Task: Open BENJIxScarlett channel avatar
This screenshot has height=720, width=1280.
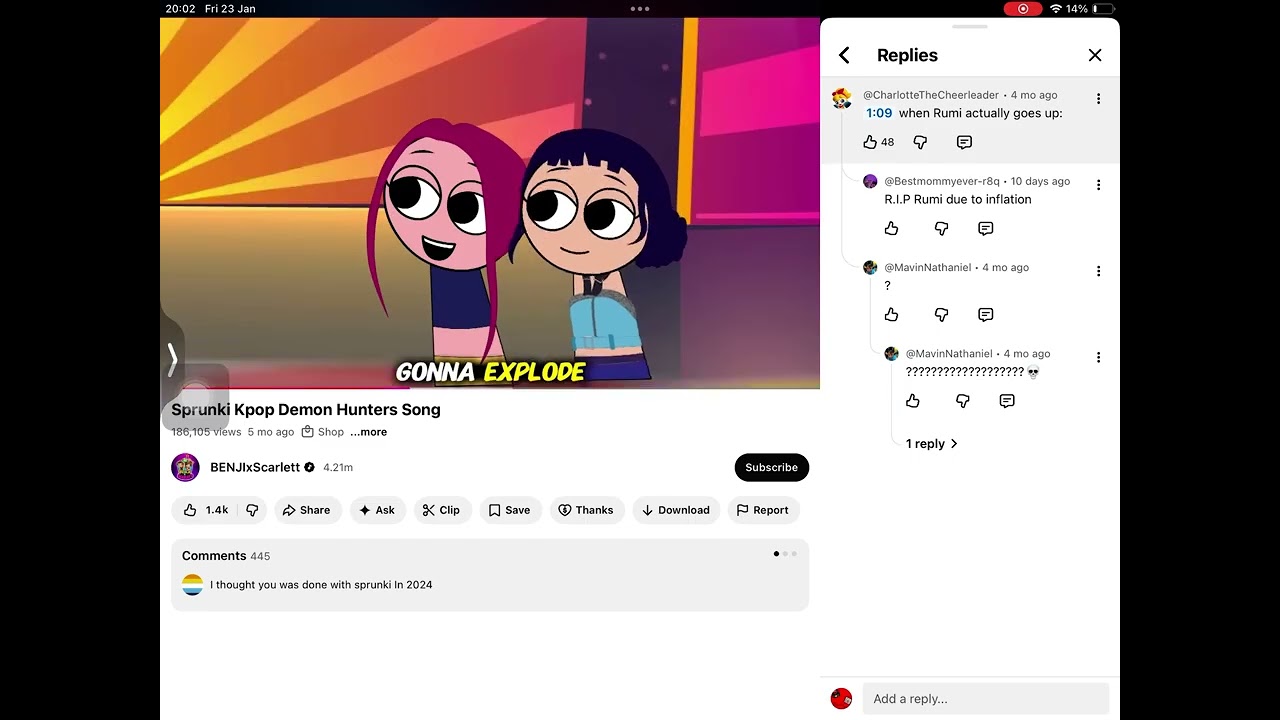Action: (x=185, y=467)
